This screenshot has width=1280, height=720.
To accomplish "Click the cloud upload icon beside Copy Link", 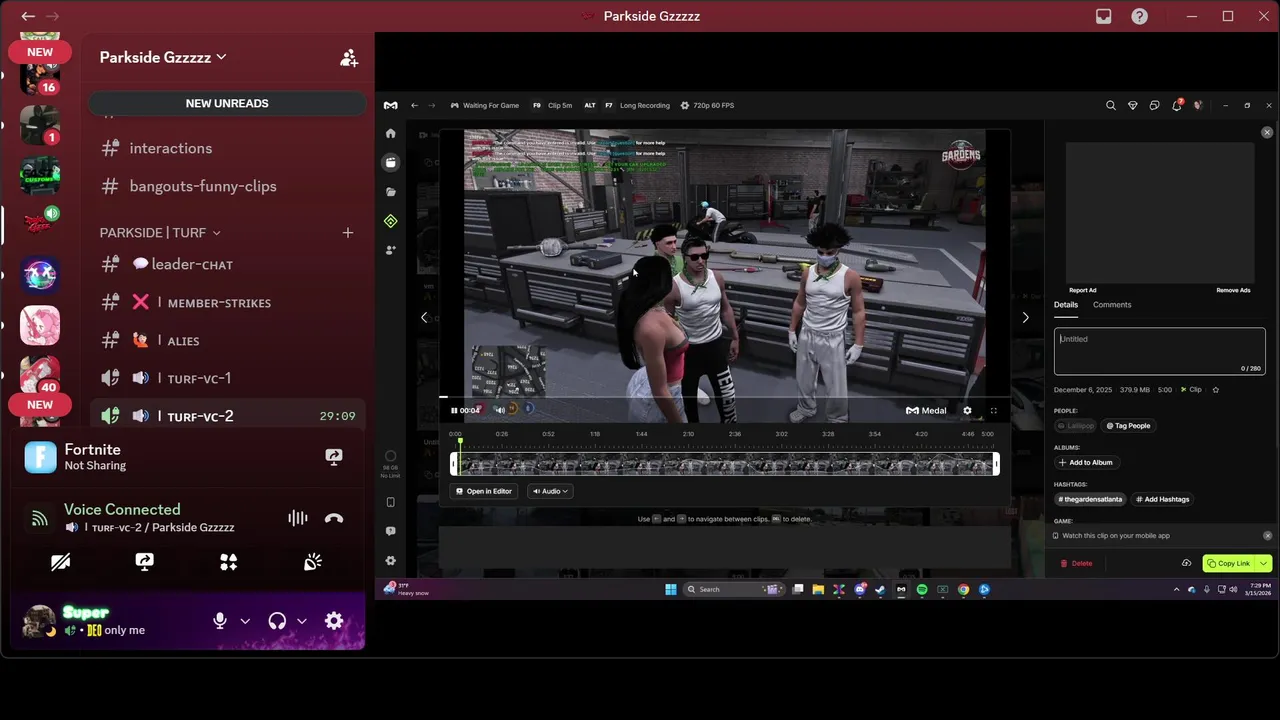I will [x=1186, y=563].
